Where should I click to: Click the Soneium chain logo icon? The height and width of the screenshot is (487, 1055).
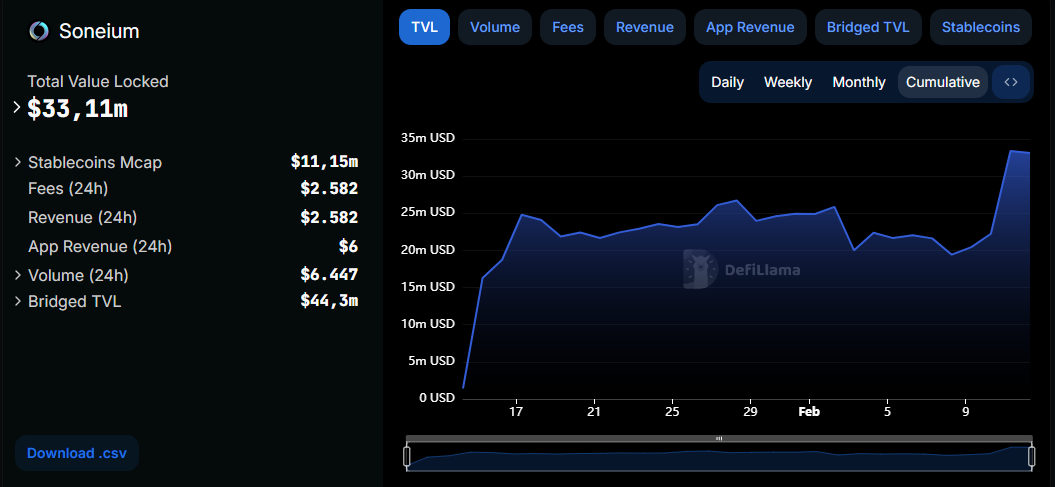38,30
